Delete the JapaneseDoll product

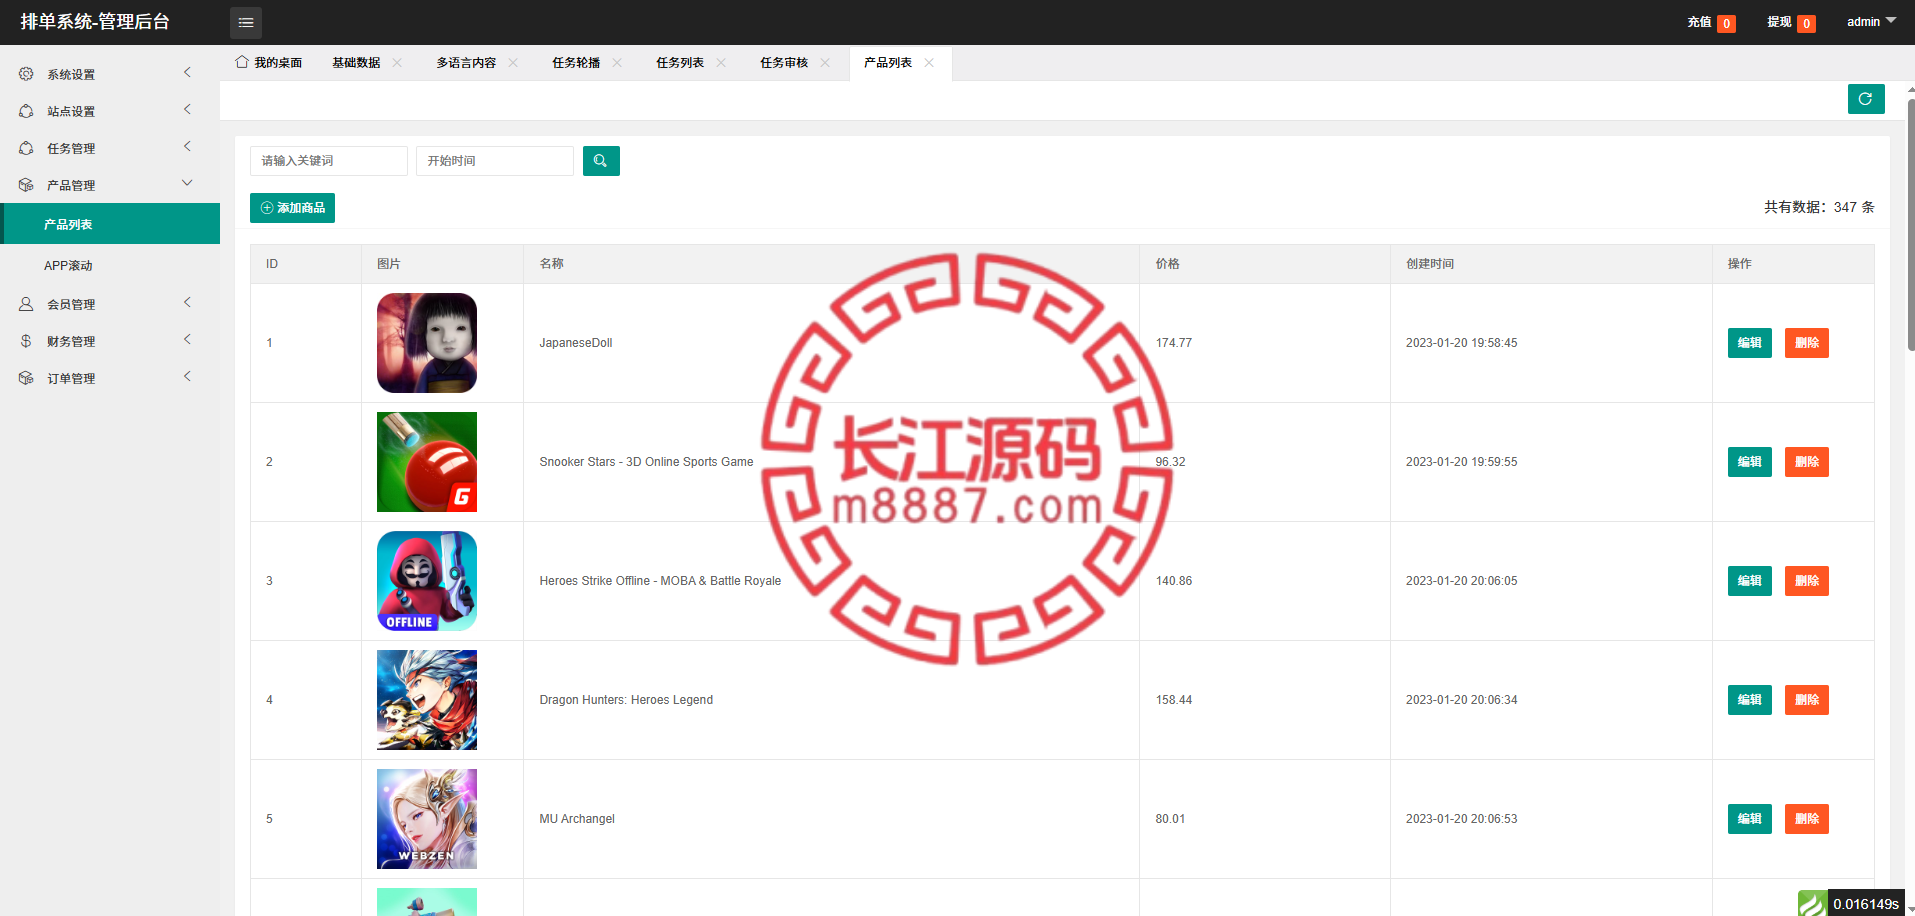tap(1807, 343)
